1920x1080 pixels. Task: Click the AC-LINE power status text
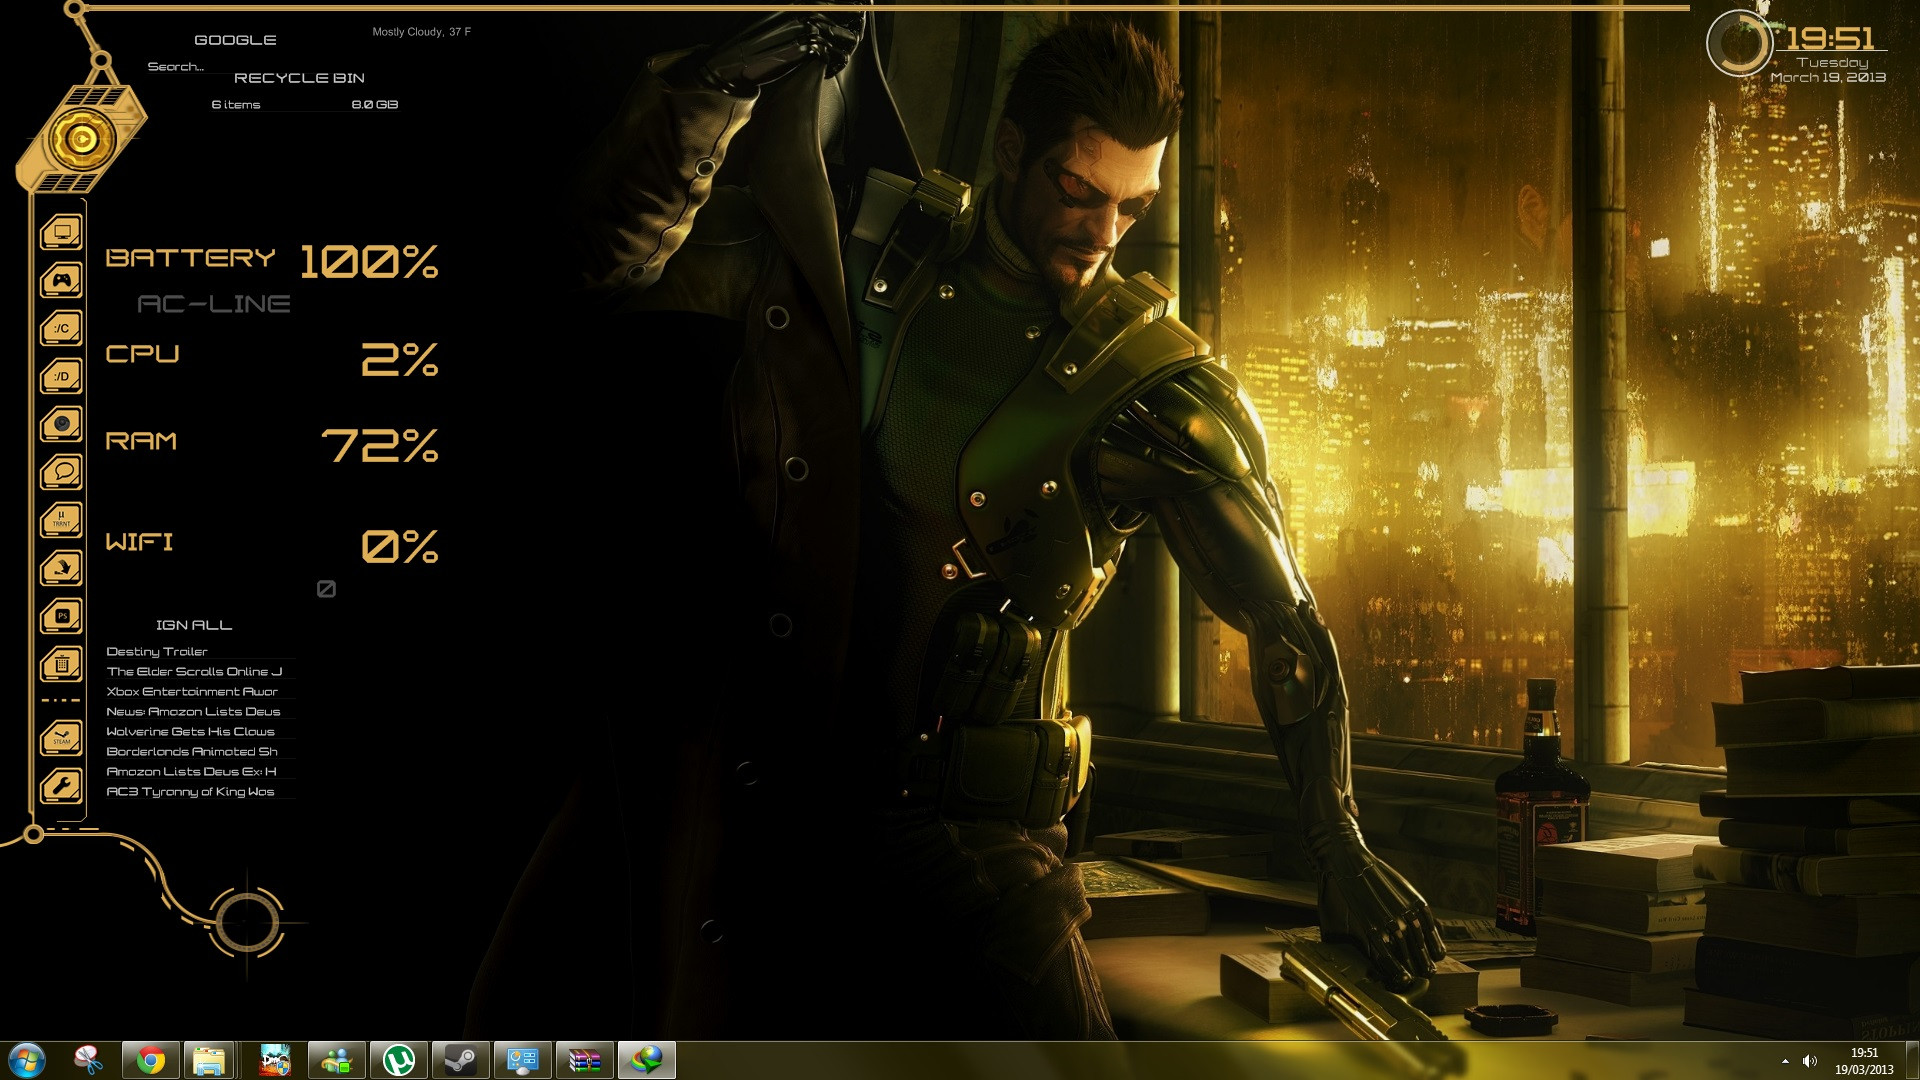pyautogui.click(x=214, y=304)
